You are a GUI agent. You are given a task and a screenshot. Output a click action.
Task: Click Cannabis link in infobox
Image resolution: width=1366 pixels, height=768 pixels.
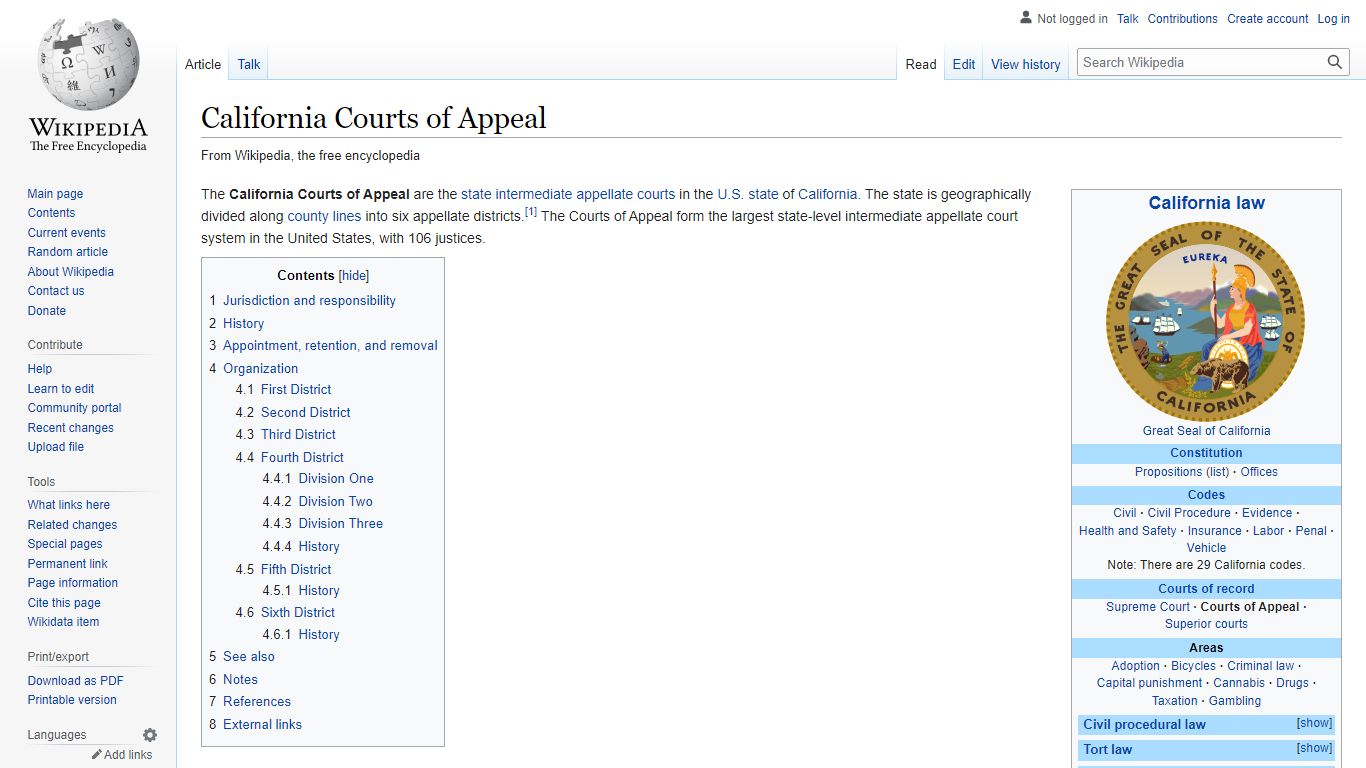[1239, 683]
